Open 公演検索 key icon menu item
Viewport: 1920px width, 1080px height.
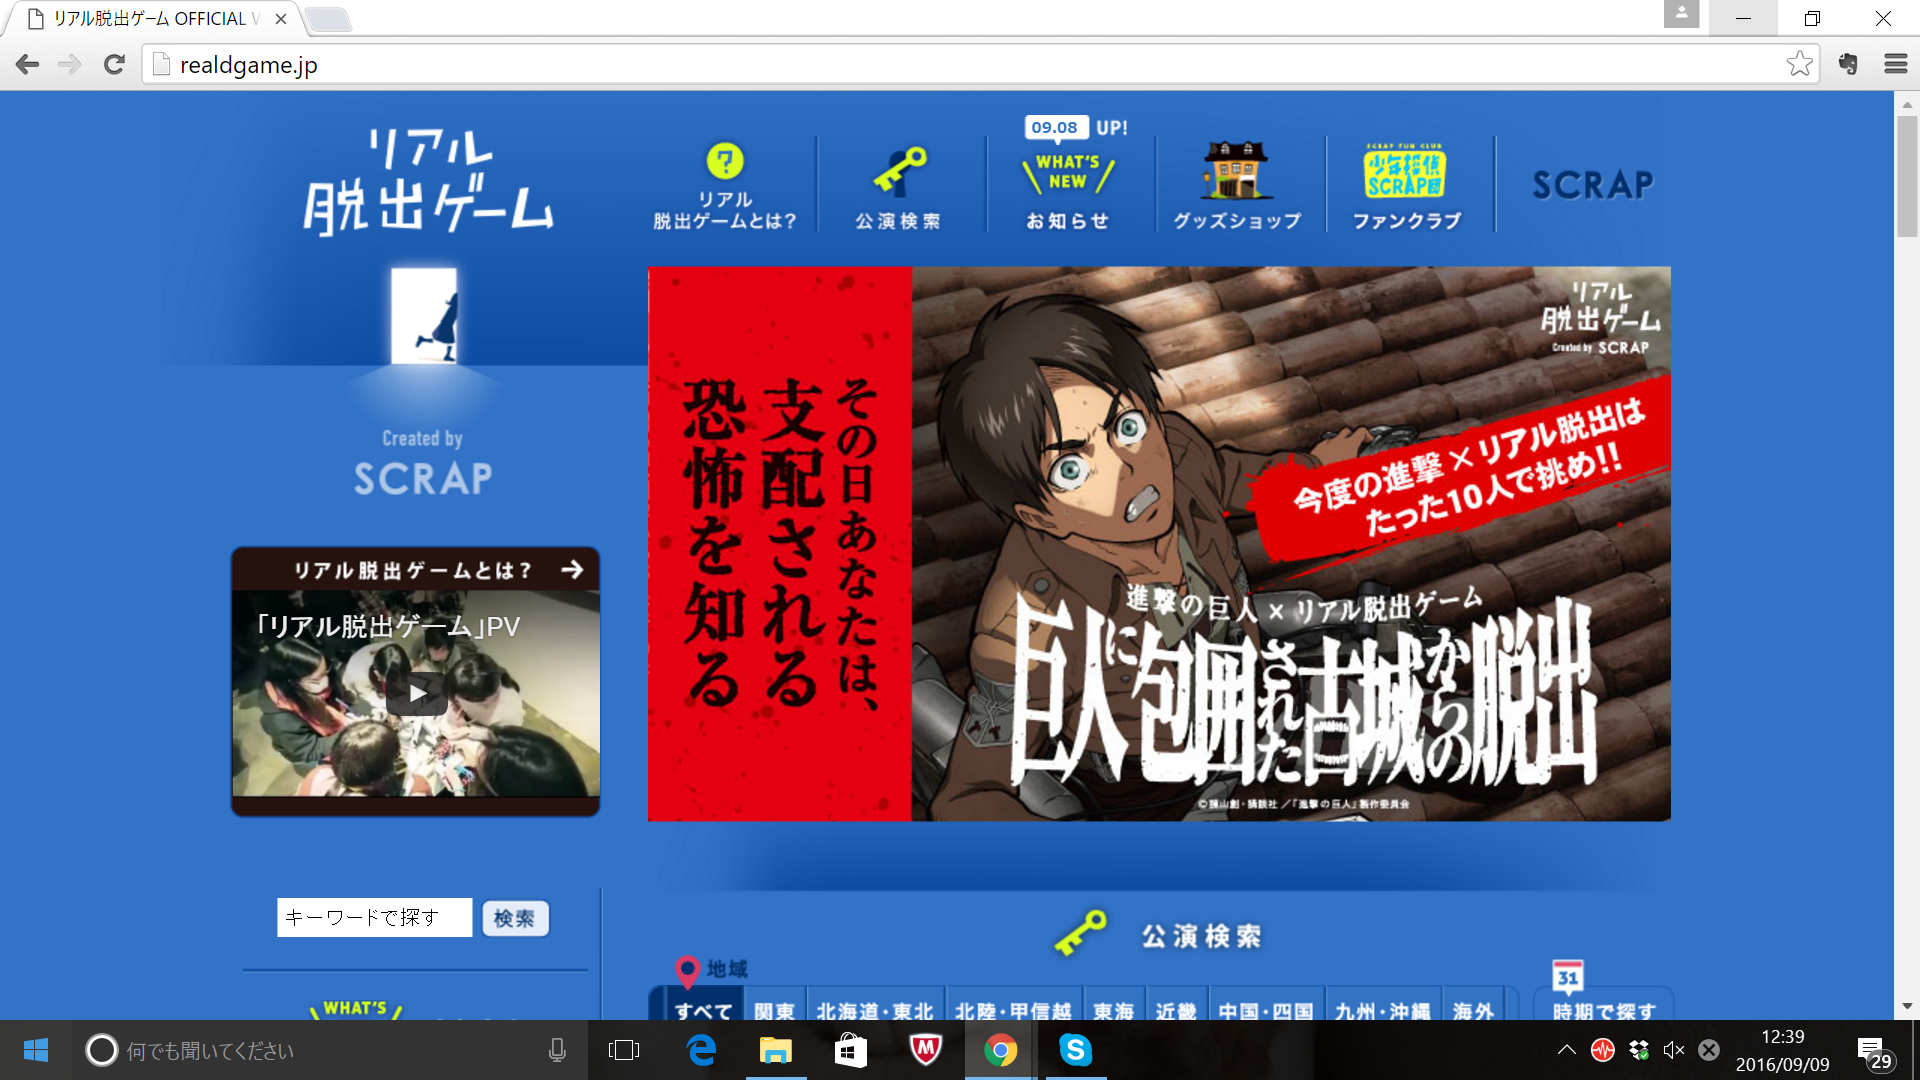(x=898, y=188)
